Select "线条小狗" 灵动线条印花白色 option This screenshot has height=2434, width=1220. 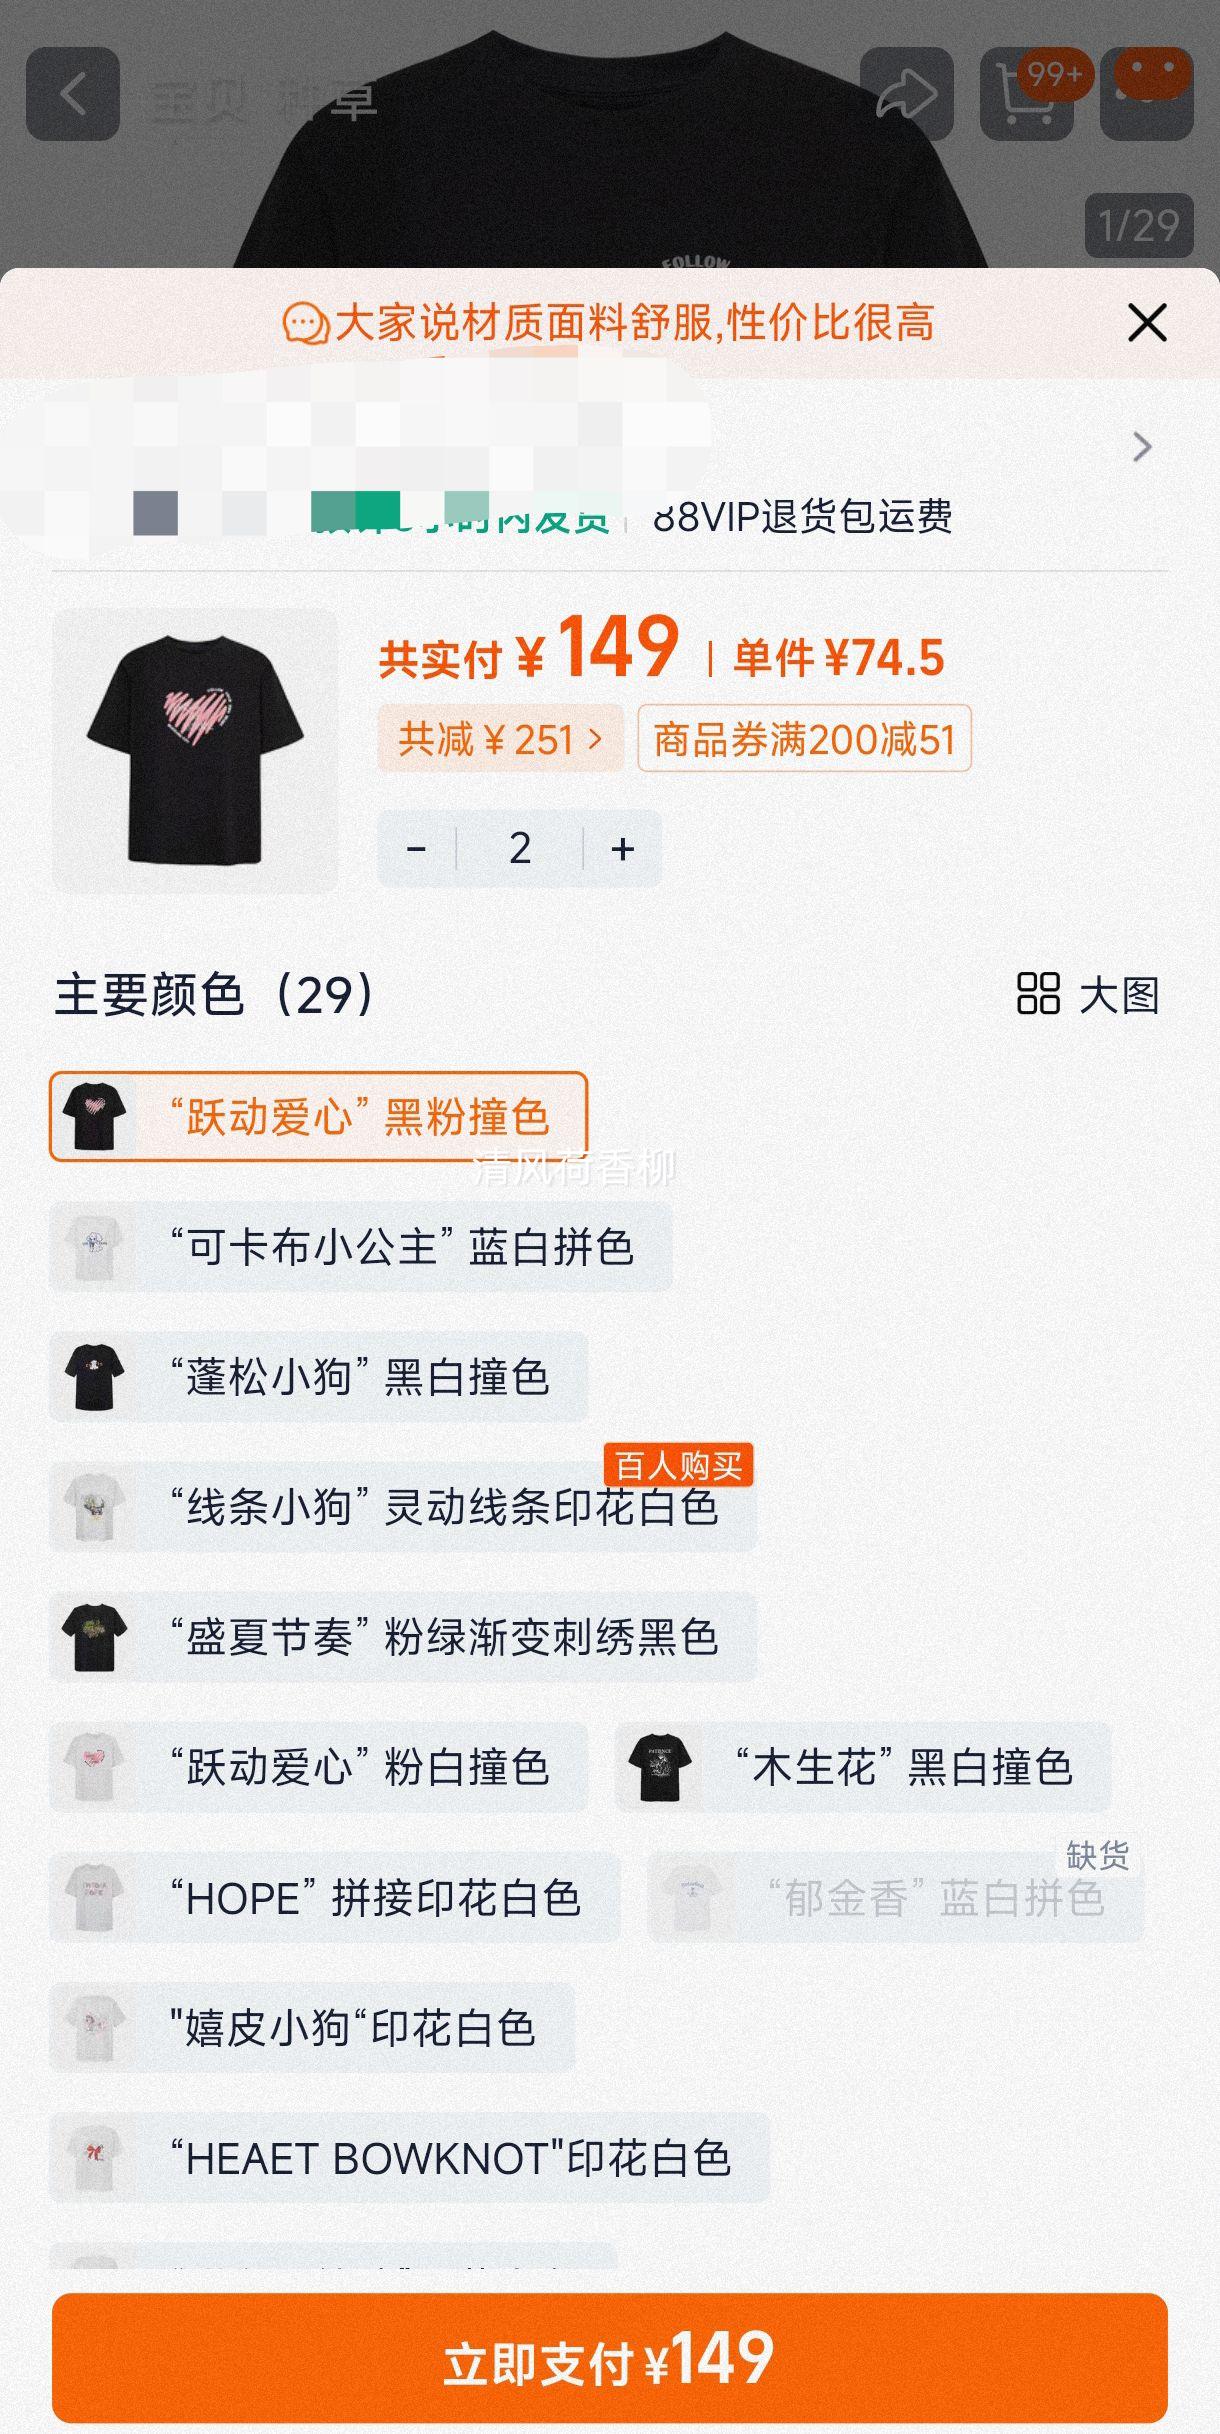click(x=403, y=1507)
